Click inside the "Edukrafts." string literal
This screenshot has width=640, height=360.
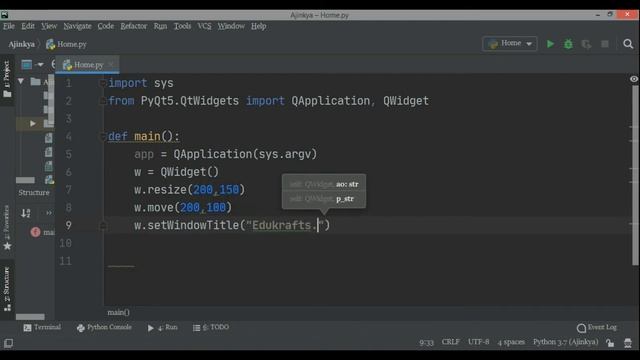coord(284,225)
